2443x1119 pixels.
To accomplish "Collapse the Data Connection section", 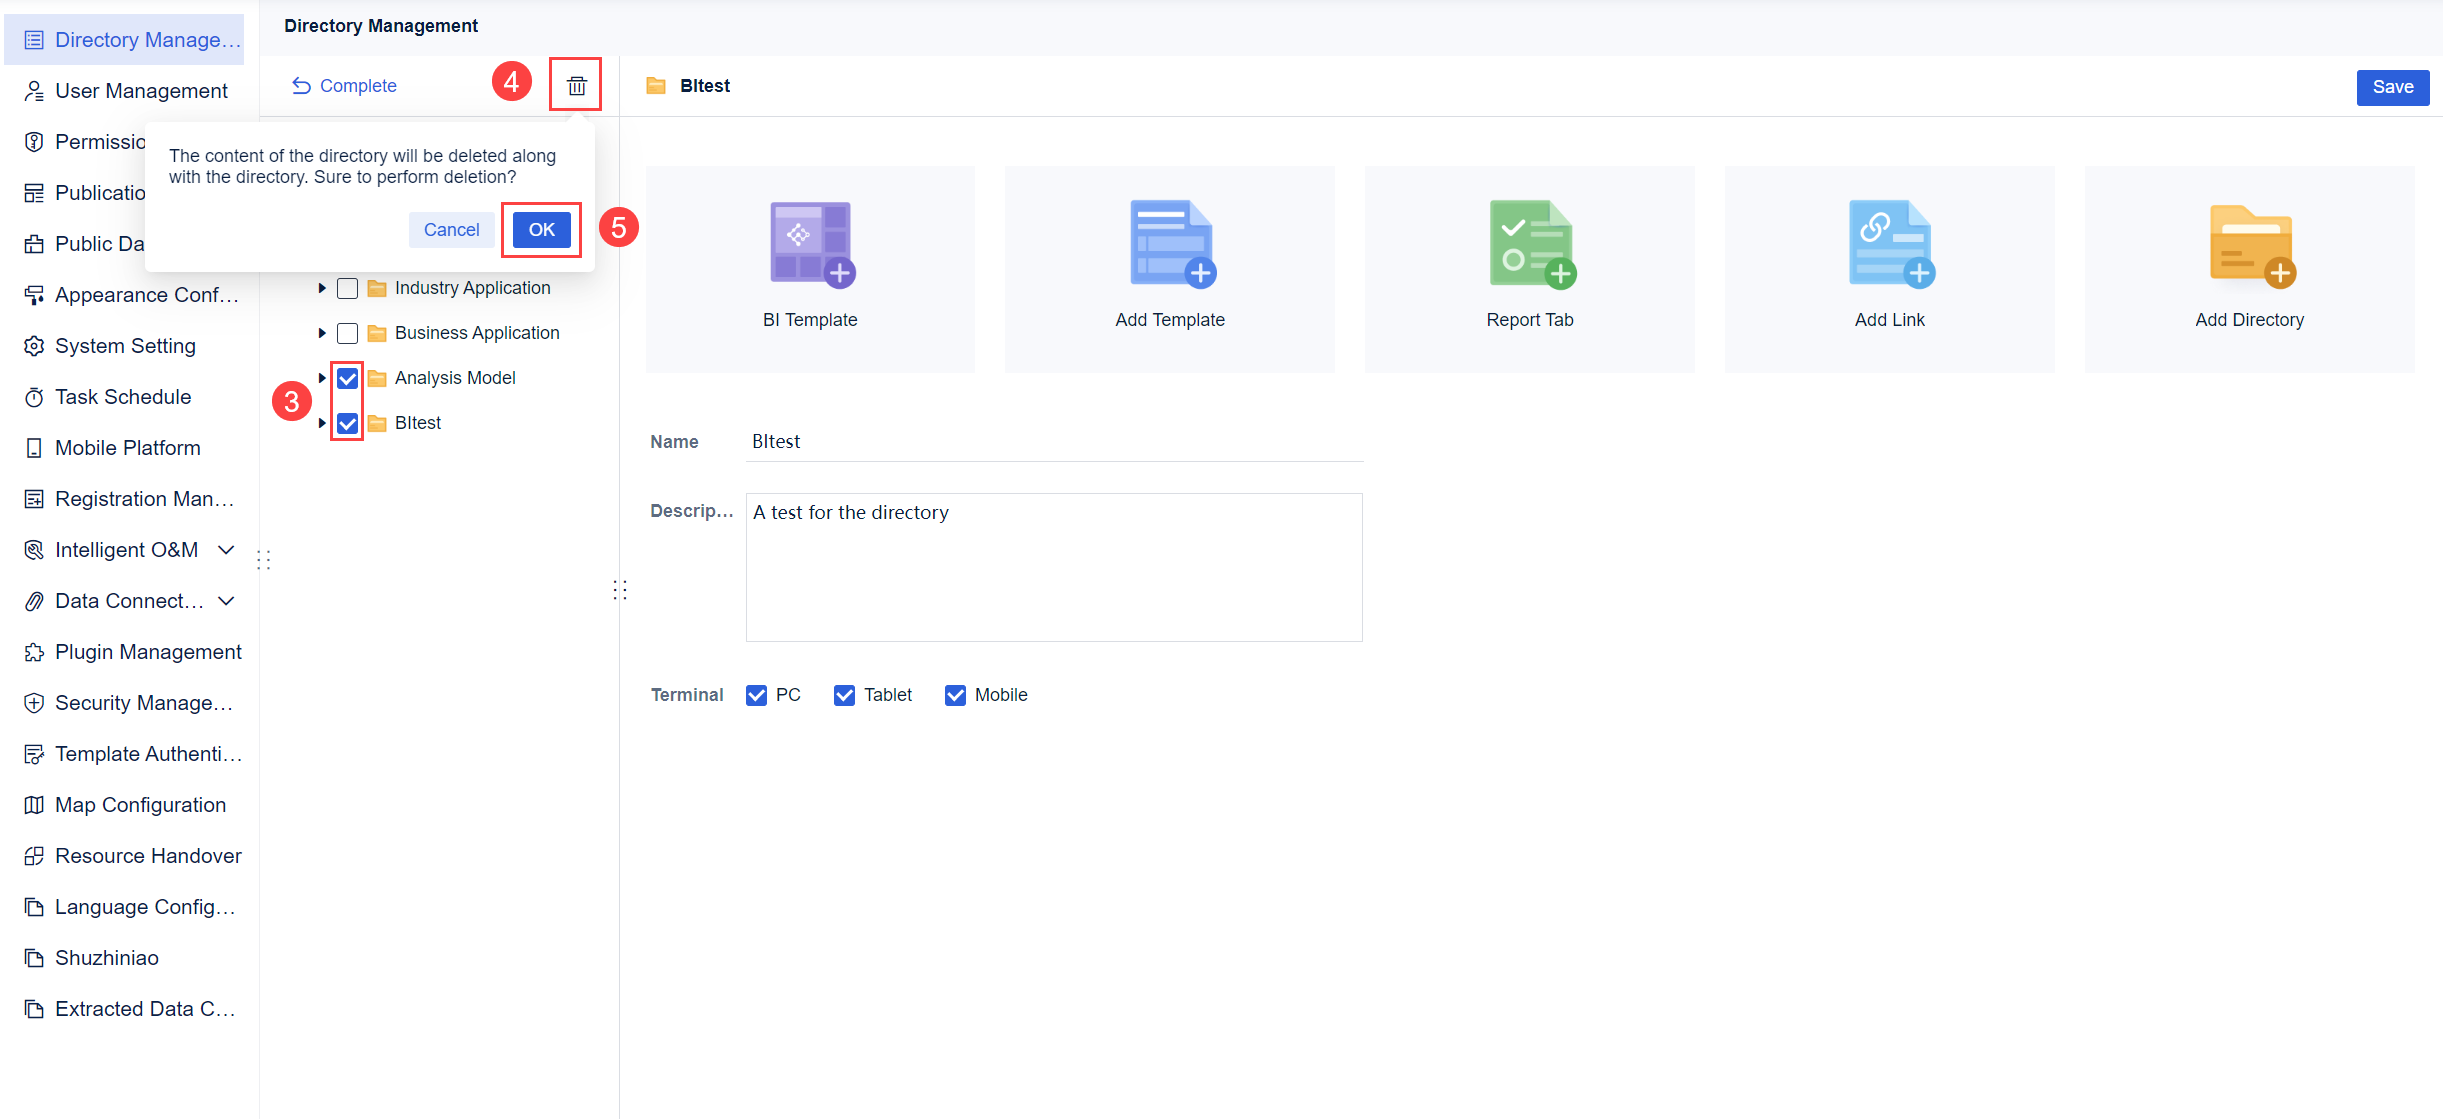I will [x=229, y=600].
